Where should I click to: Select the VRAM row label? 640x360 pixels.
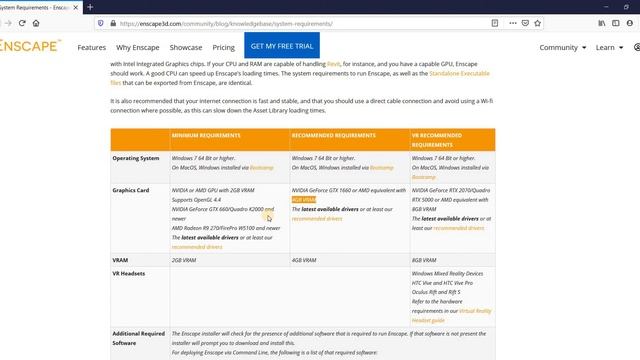120,260
